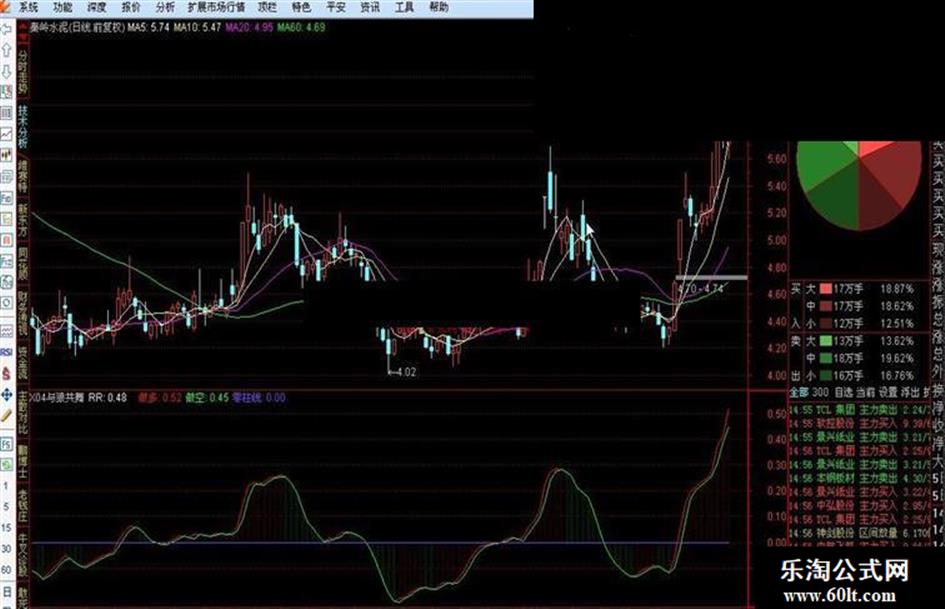The height and width of the screenshot is (609, 945).
Task: Select the 技术分析 vertical tab
Action: pyautogui.click(x=23, y=127)
